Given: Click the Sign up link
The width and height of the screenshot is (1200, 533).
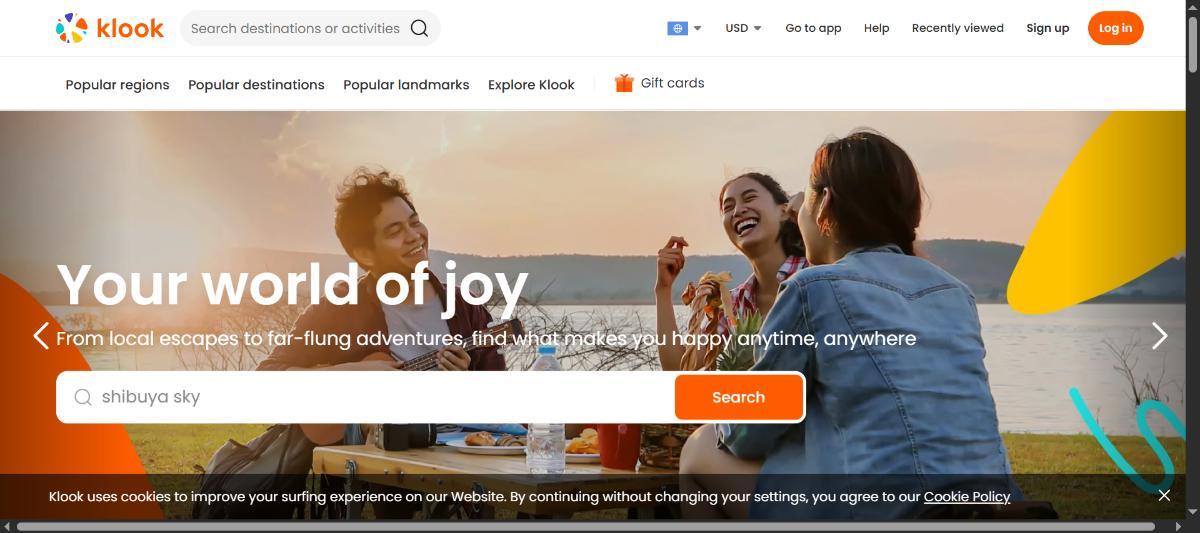Looking at the screenshot, I should (x=1047, y=28).
